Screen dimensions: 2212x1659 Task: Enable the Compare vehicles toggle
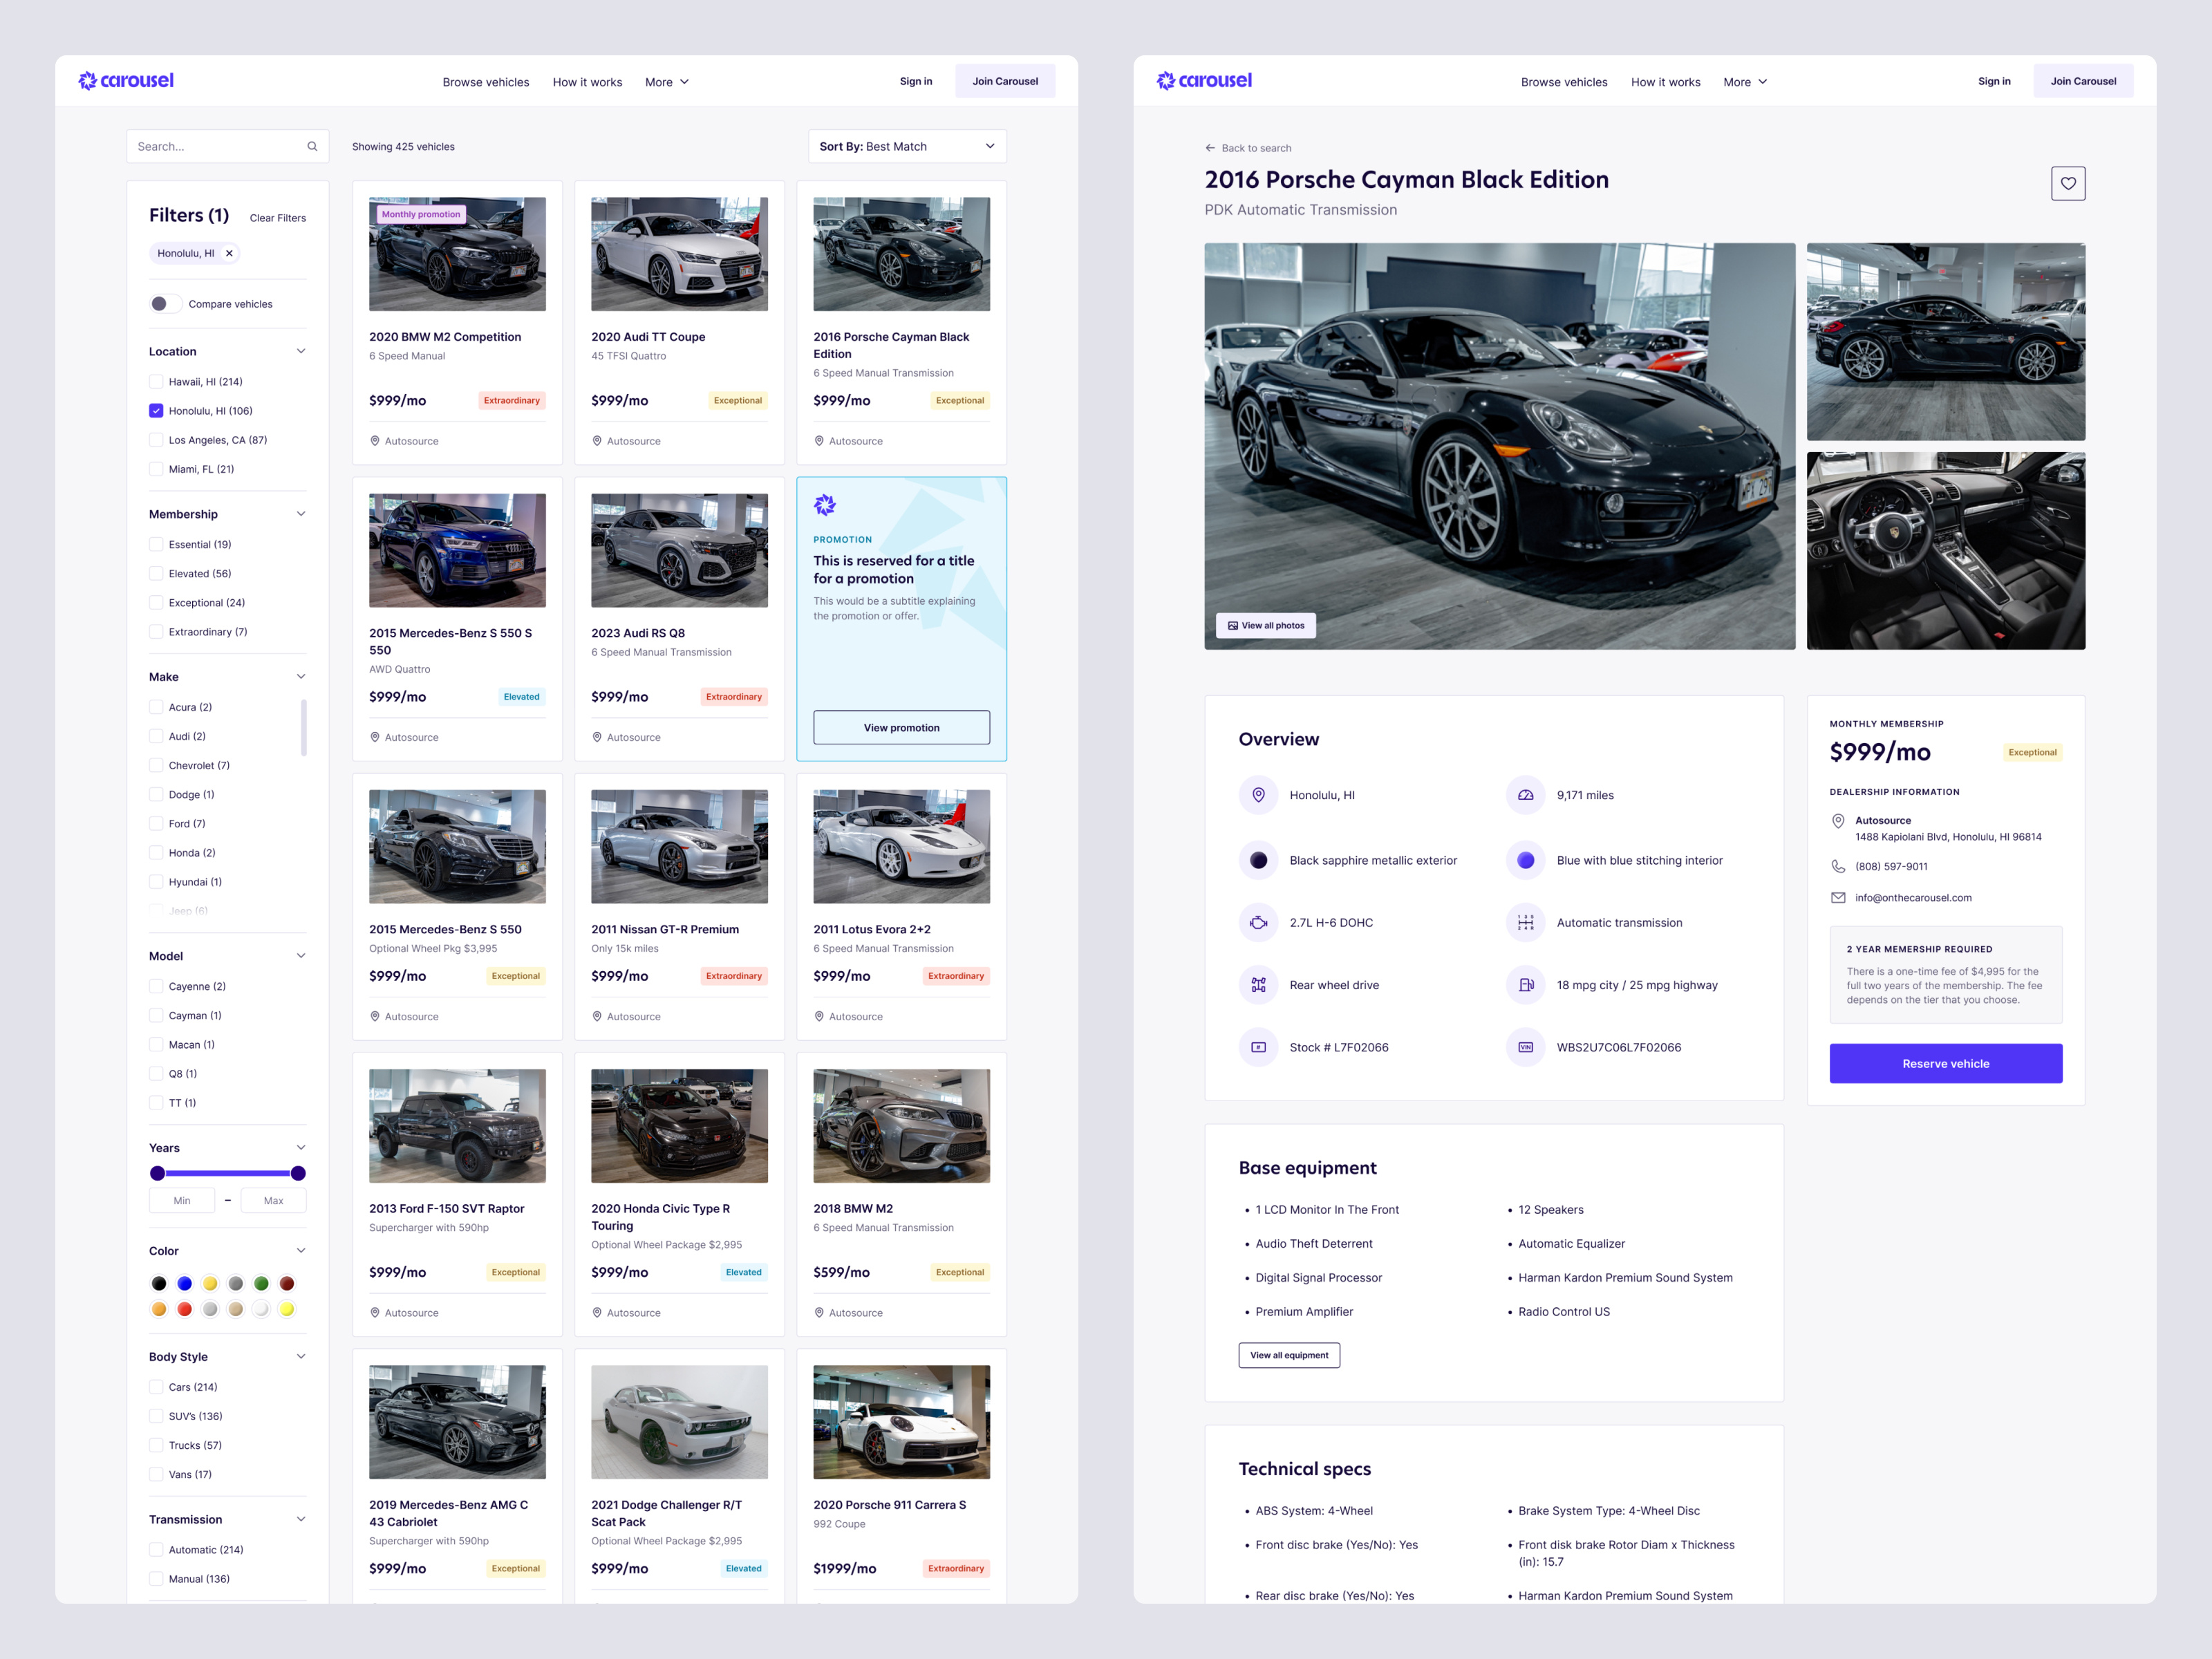point(165,303)
